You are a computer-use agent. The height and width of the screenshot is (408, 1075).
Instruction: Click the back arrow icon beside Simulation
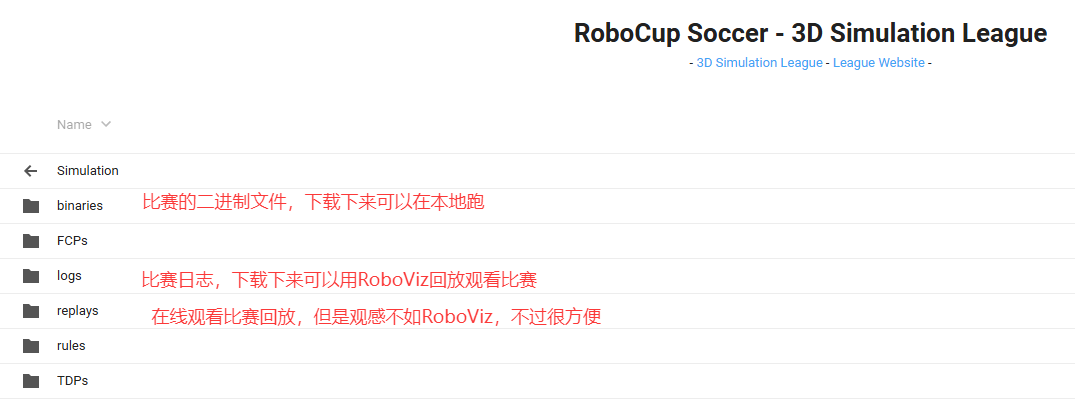(30, 171)
